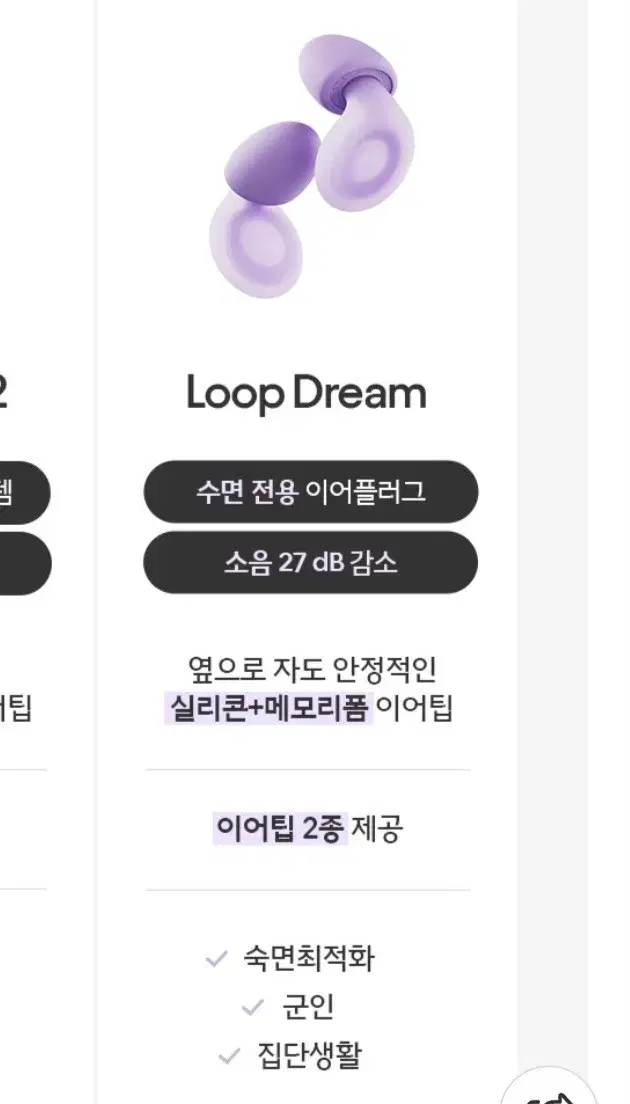
Task: Click the 옆으로 자도 안정적인 description line
Action: point(312,670)
